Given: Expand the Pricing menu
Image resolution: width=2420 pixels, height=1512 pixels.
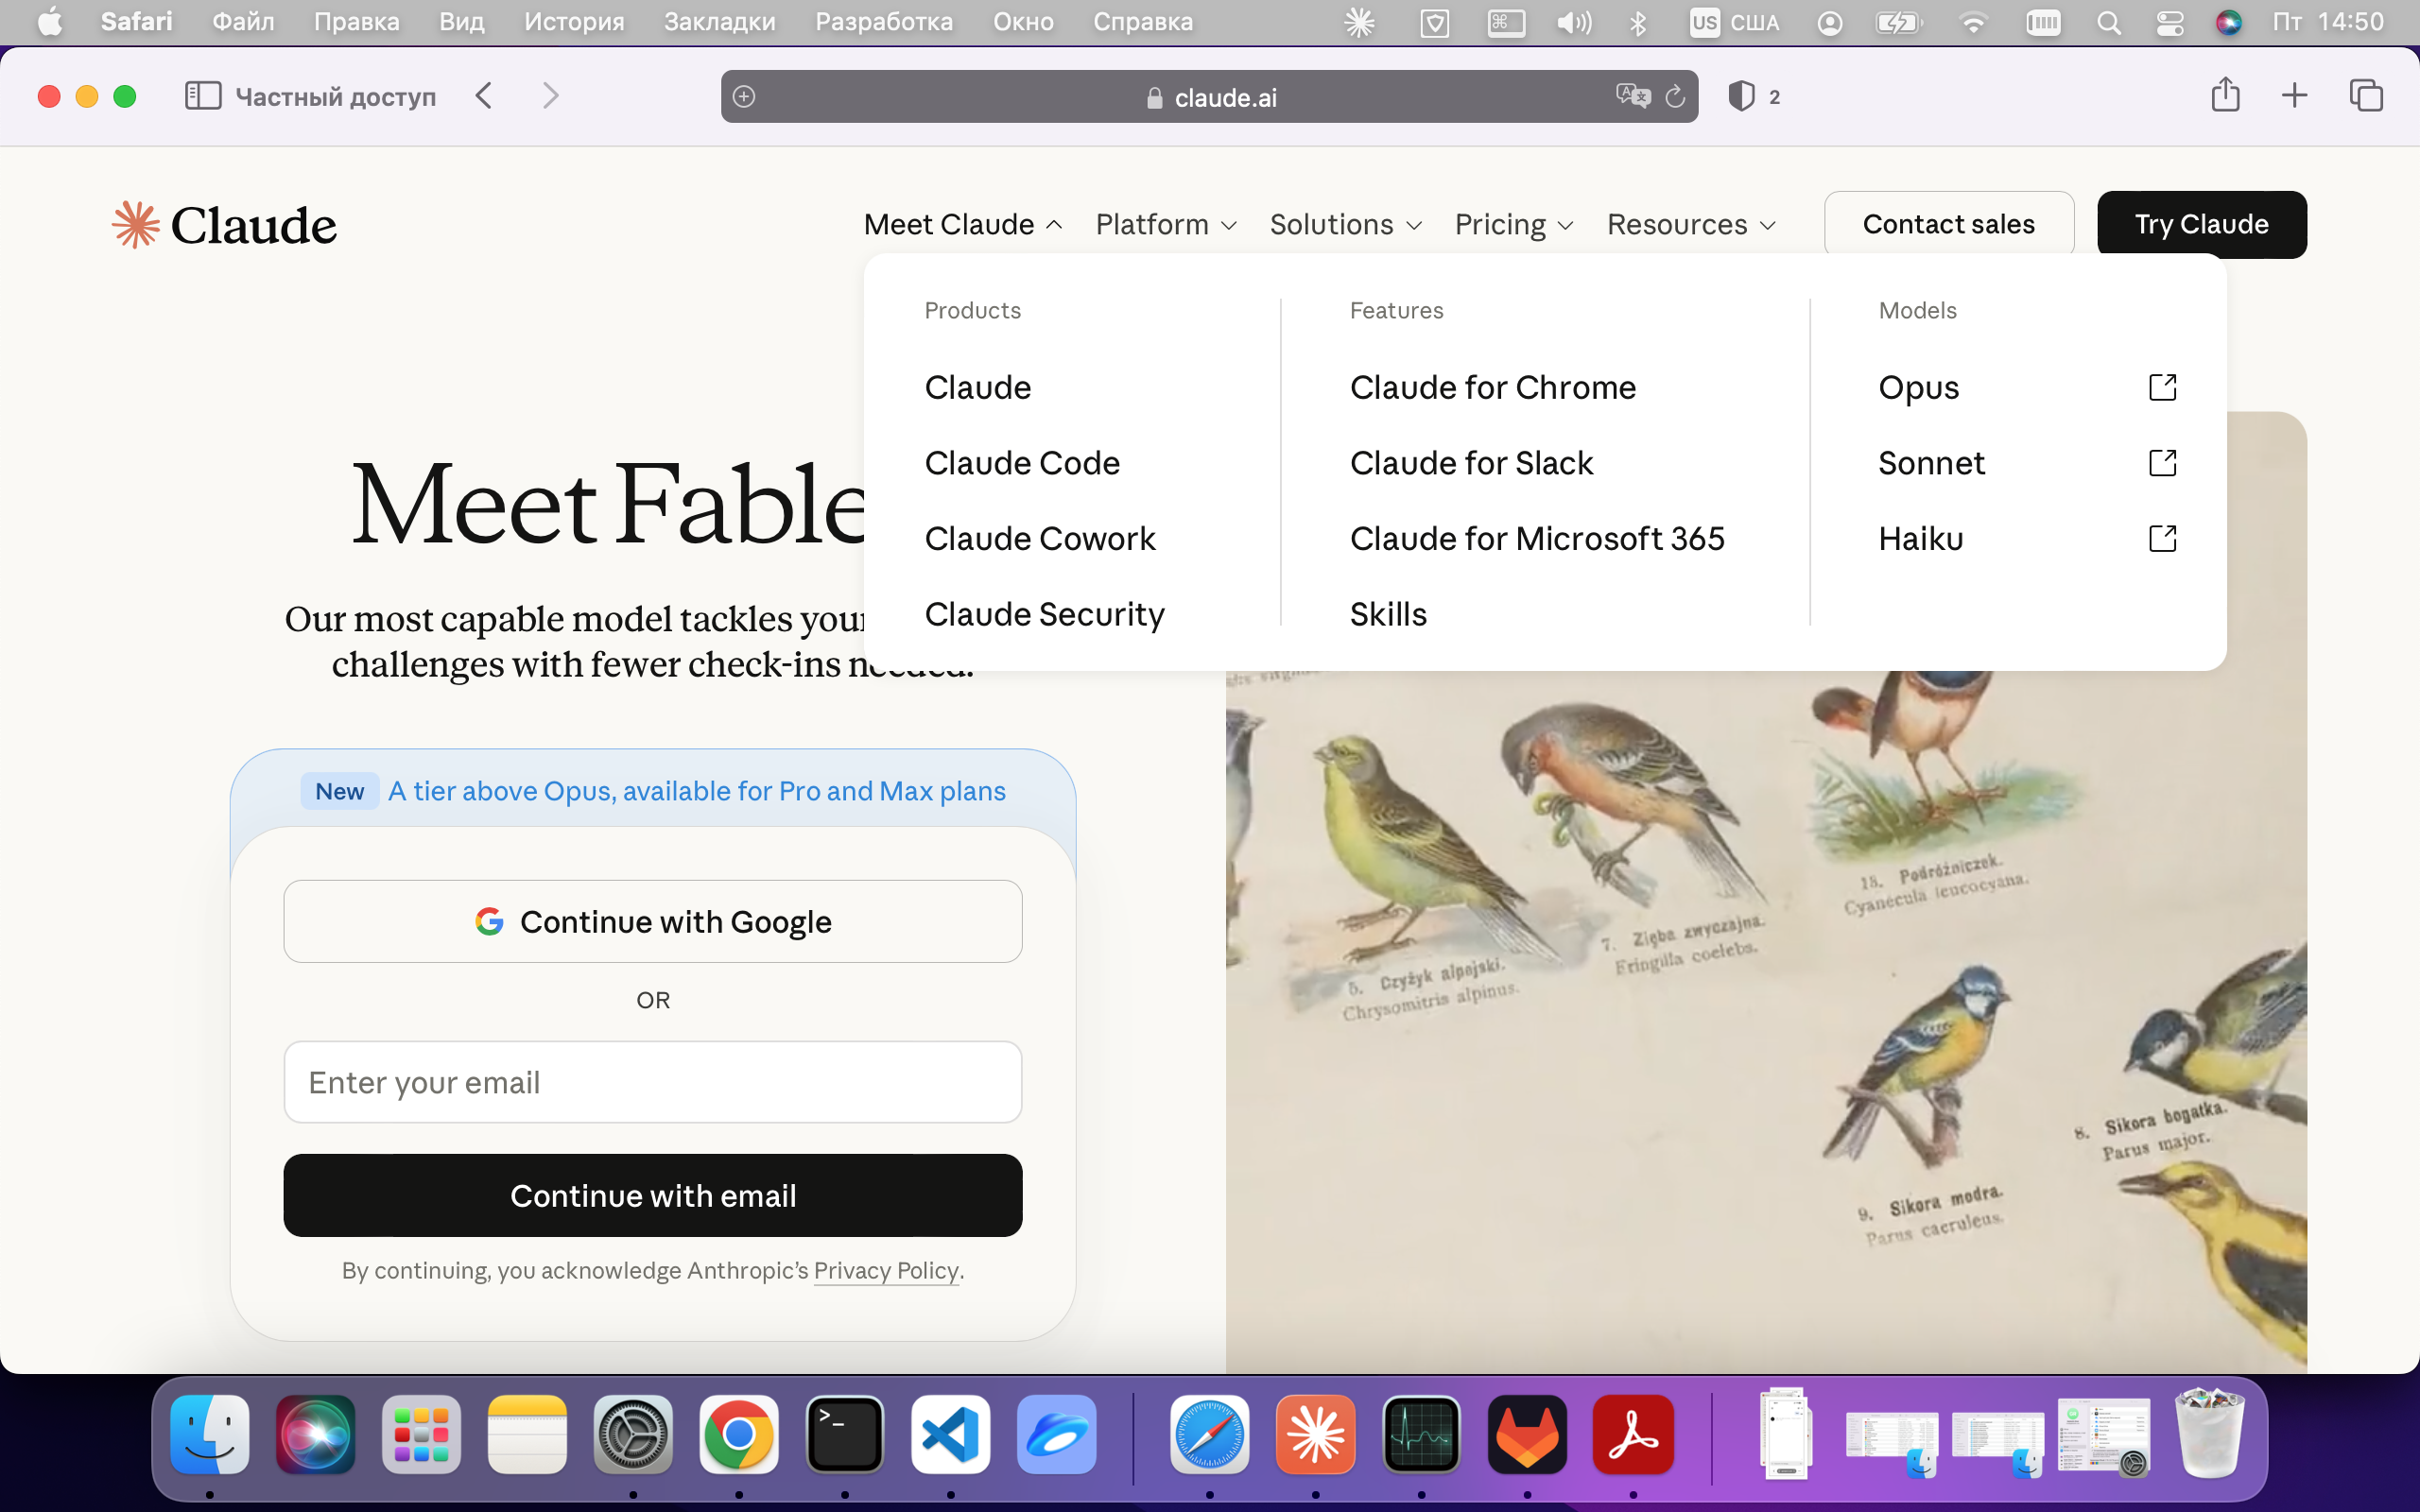Looking at the screenshot, I should 1514,224.
